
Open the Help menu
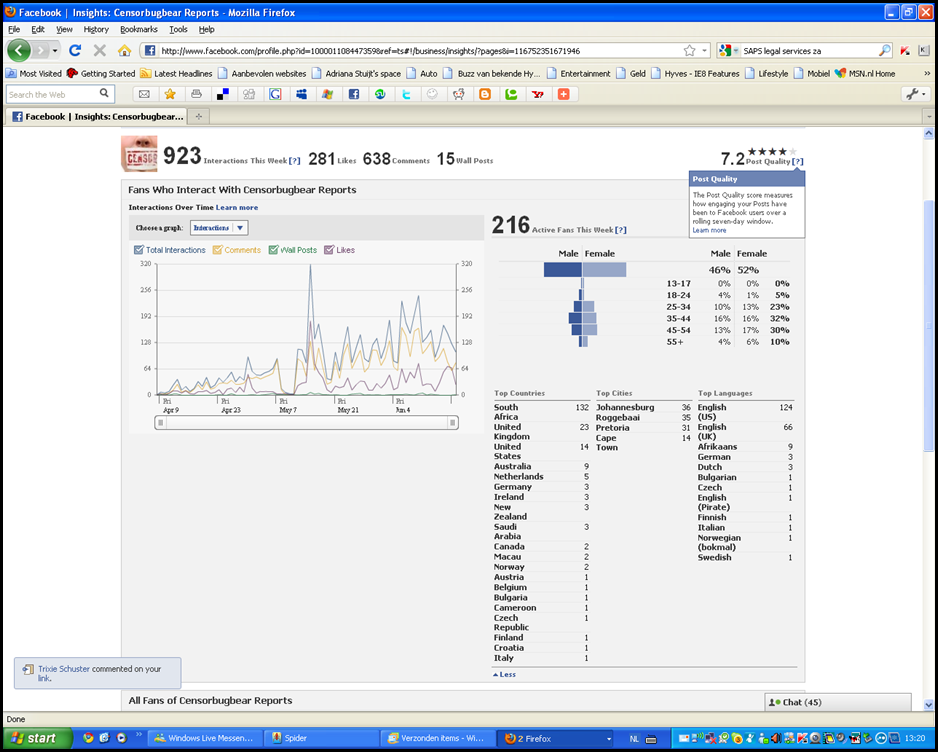pyautogui.click(x=206, y=29)
